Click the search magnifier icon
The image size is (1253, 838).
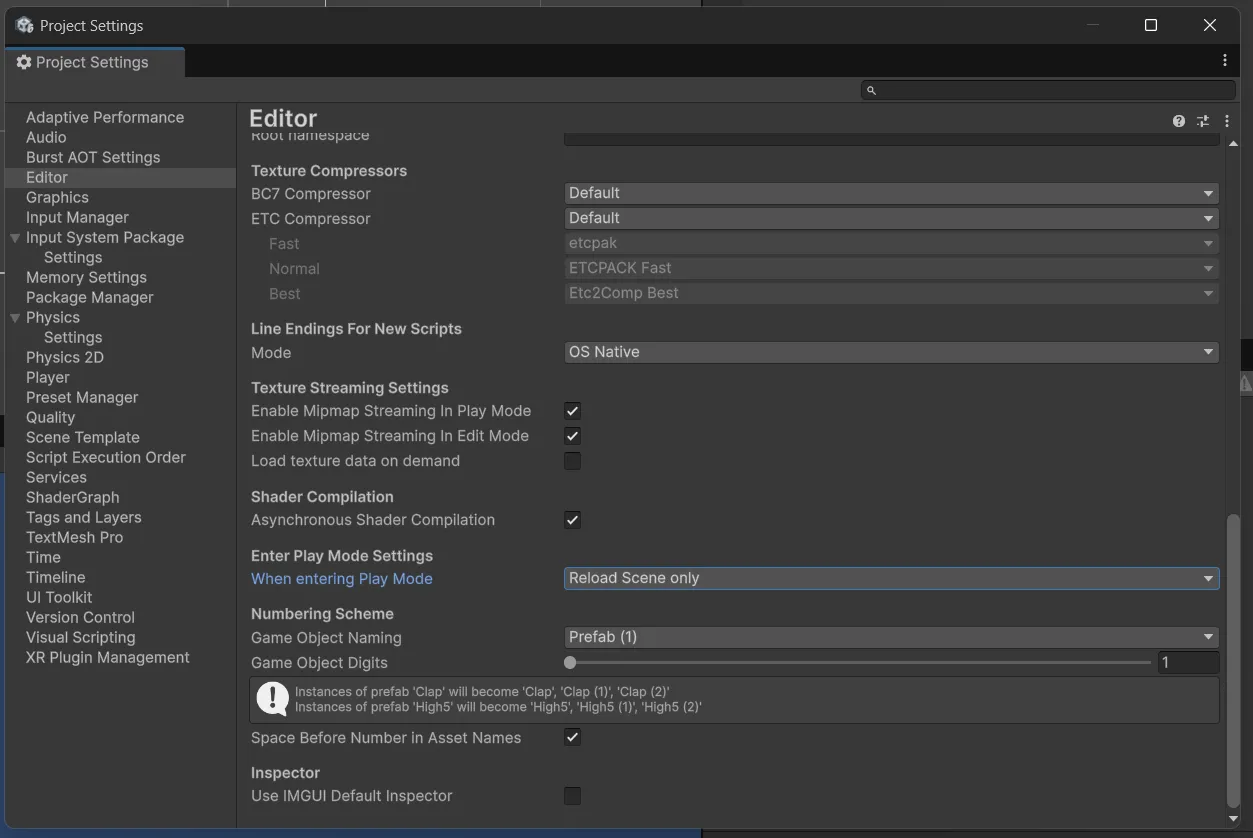click(871, 91)
